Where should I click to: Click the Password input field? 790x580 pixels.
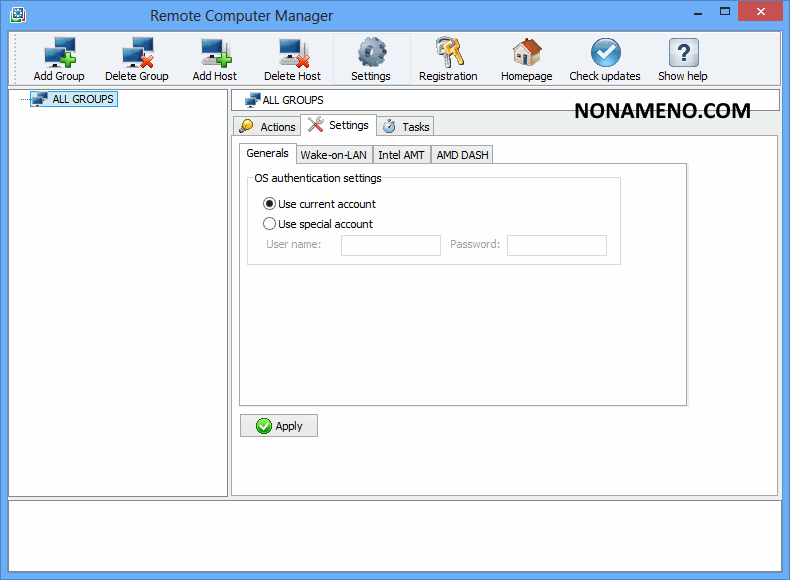point(556,245)
